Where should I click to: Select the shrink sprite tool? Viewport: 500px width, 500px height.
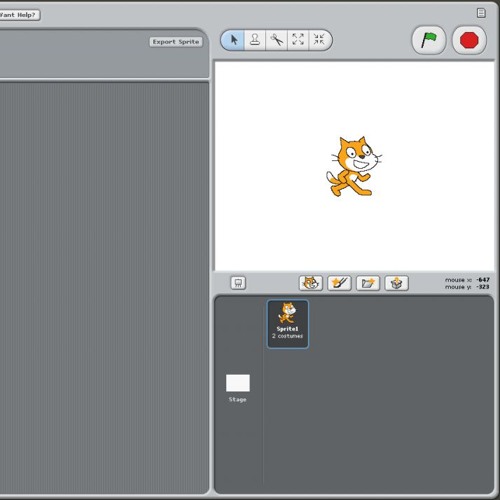[x=319, y=40]
